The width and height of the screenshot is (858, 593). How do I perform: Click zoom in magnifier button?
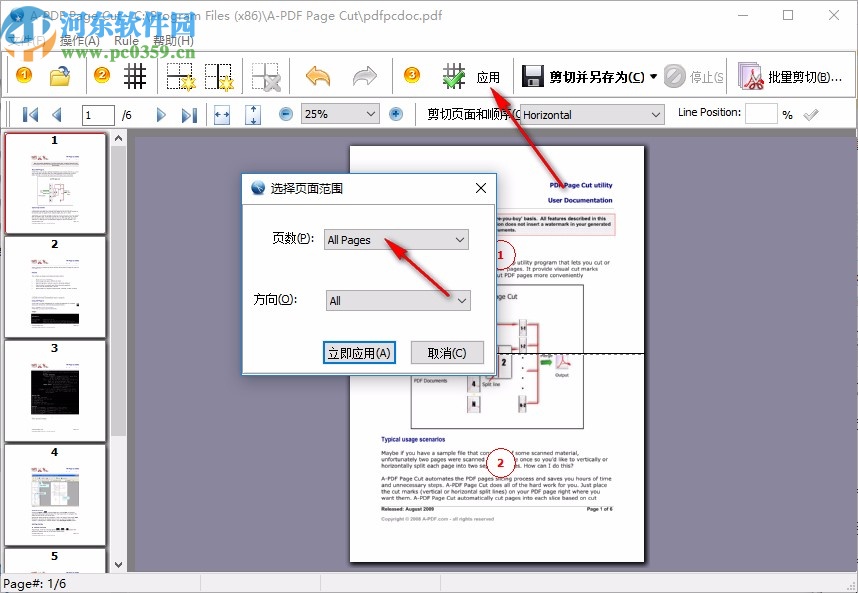click(394, 114)
